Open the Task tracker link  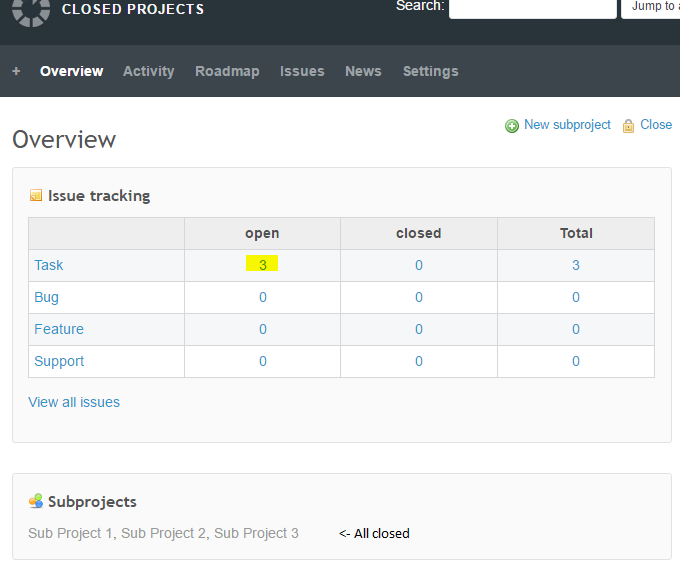pyautogui.click(x=49, y=265)
